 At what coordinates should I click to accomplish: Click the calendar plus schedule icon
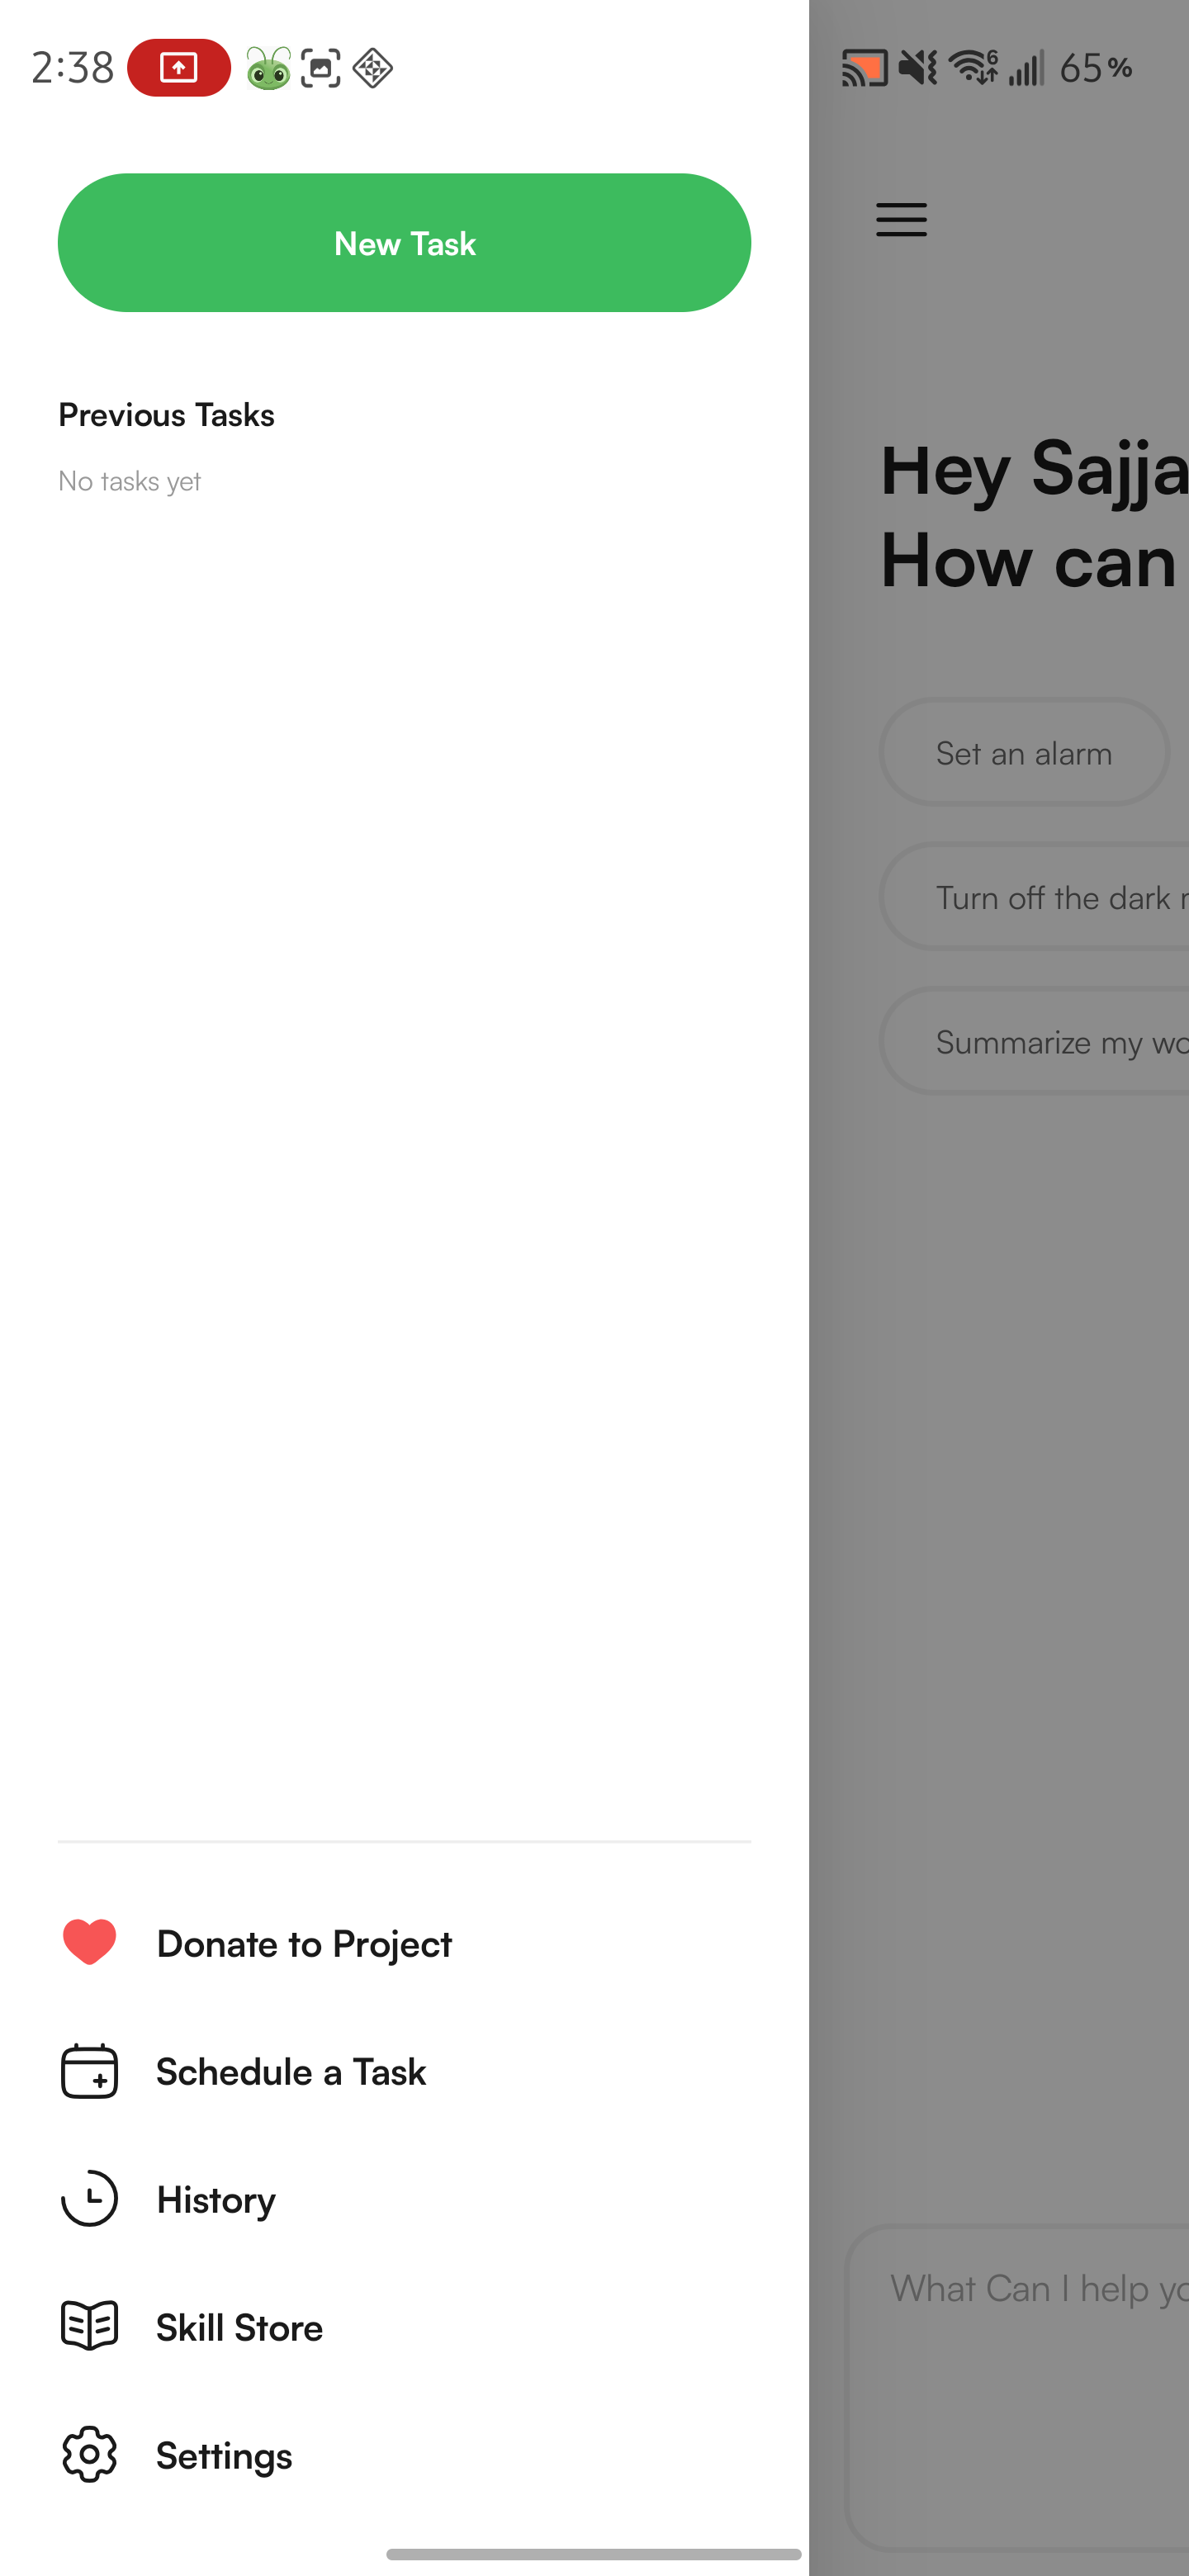[x=89, y=2071]
